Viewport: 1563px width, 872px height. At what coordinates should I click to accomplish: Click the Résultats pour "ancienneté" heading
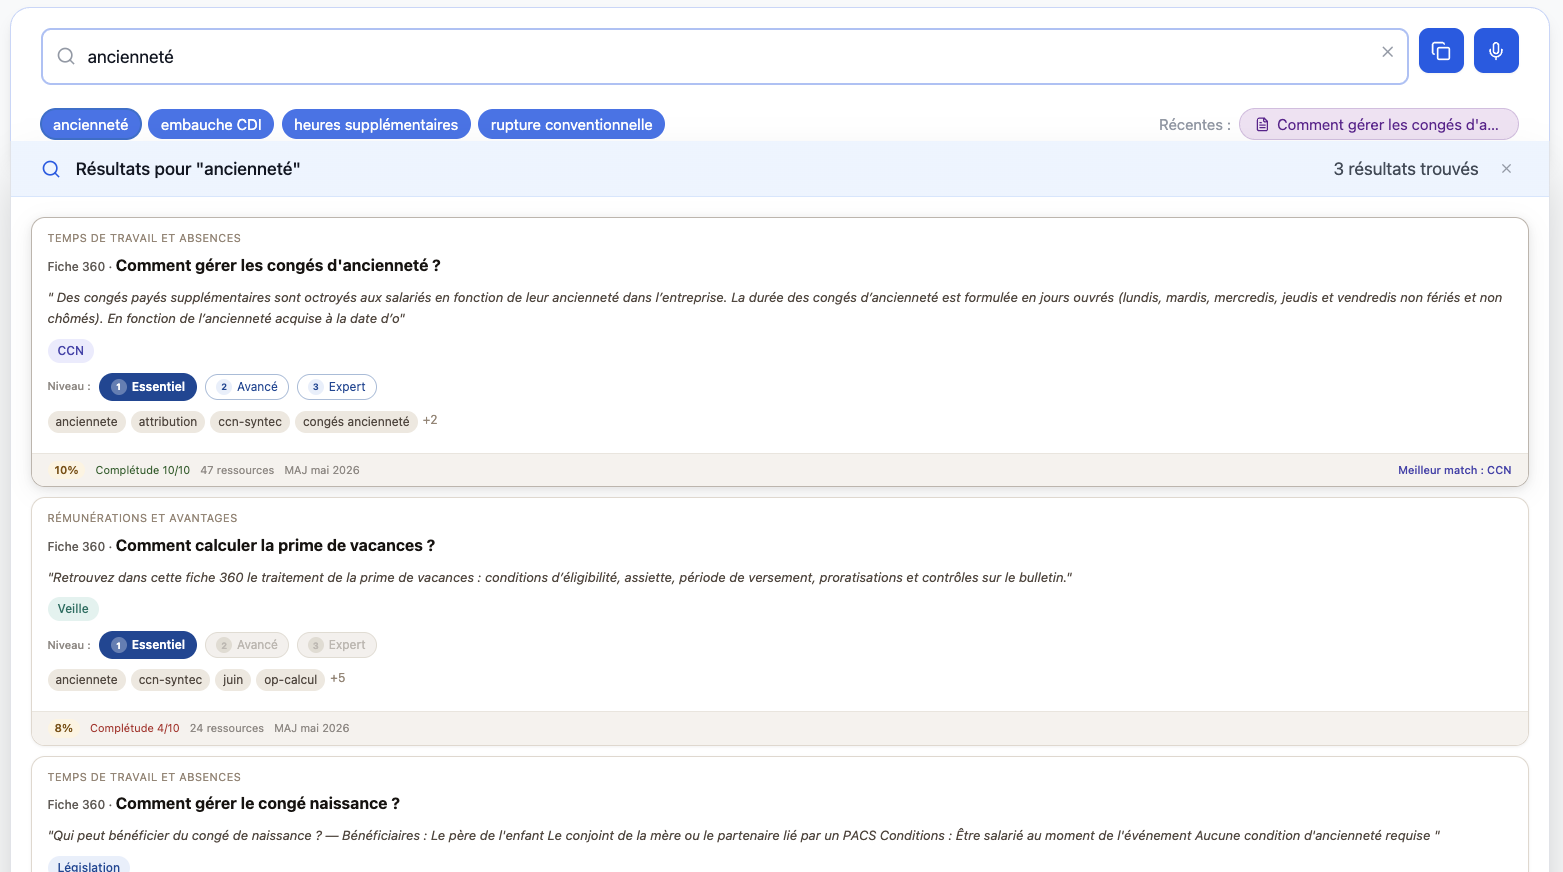[x=188, y=169]
